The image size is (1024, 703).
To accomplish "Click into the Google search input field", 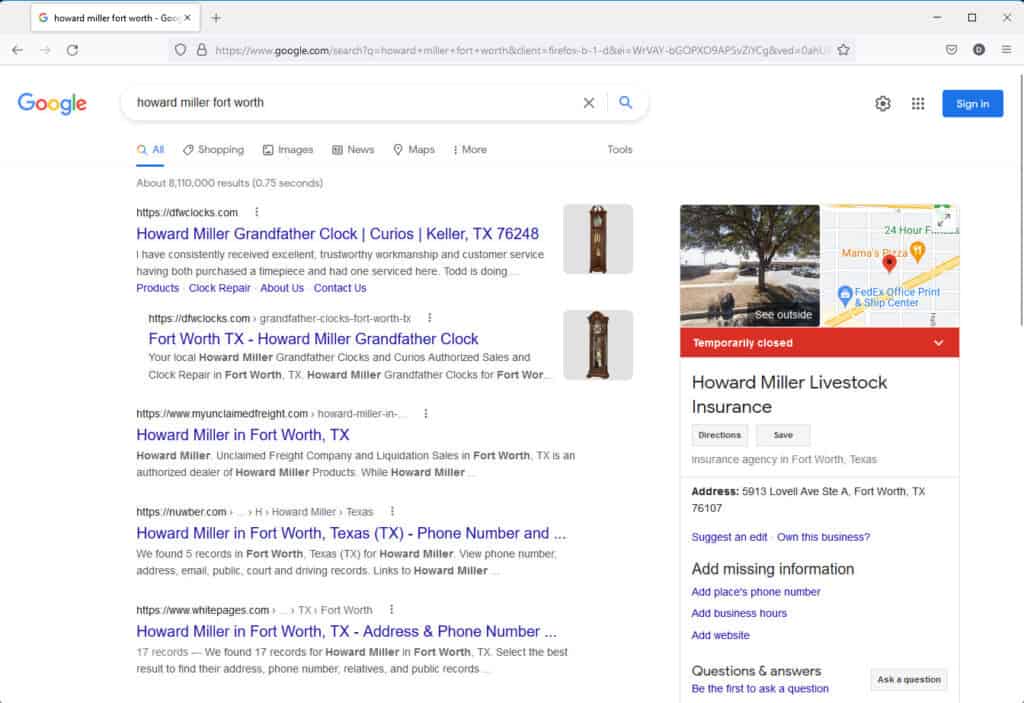I will [x=353, y=103].
